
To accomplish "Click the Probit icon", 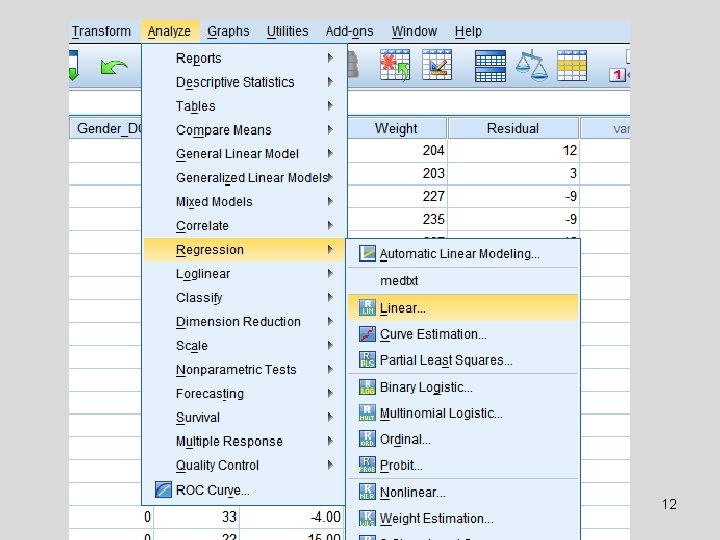I will [x=367, y=465].
